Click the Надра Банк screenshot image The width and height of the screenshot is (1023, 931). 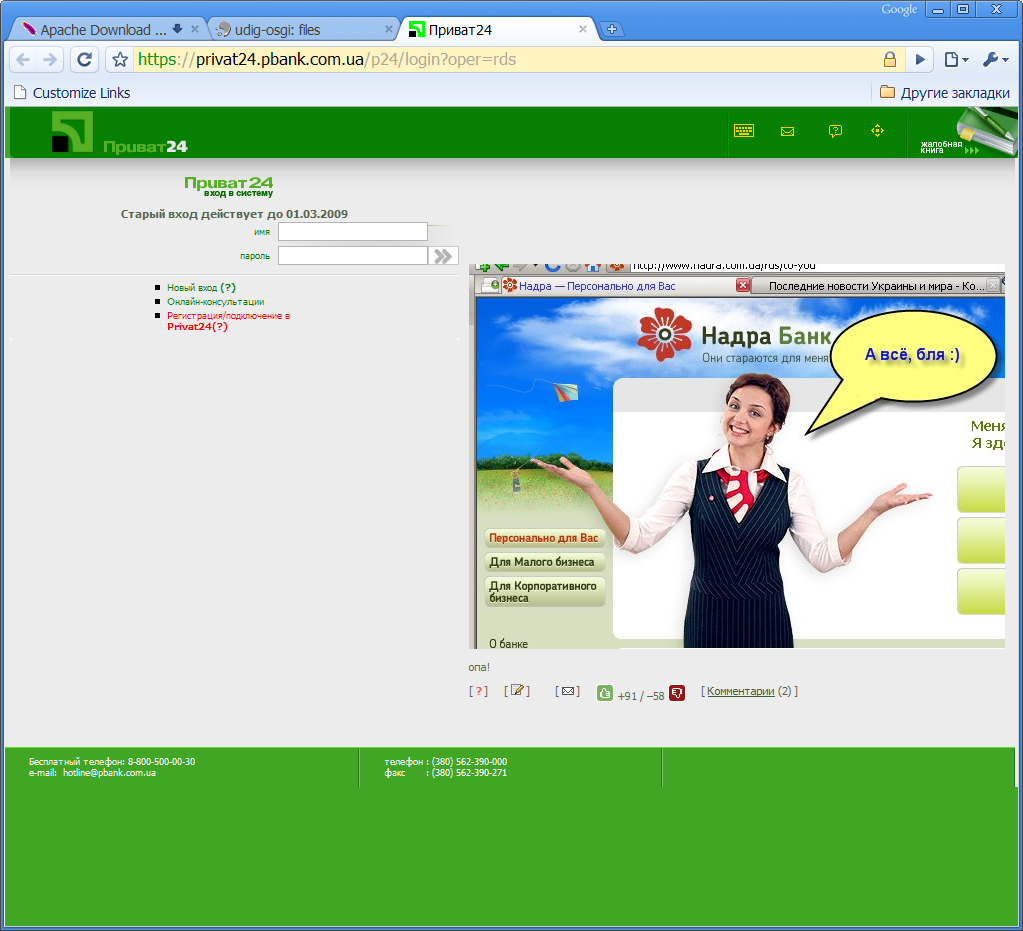737,456
